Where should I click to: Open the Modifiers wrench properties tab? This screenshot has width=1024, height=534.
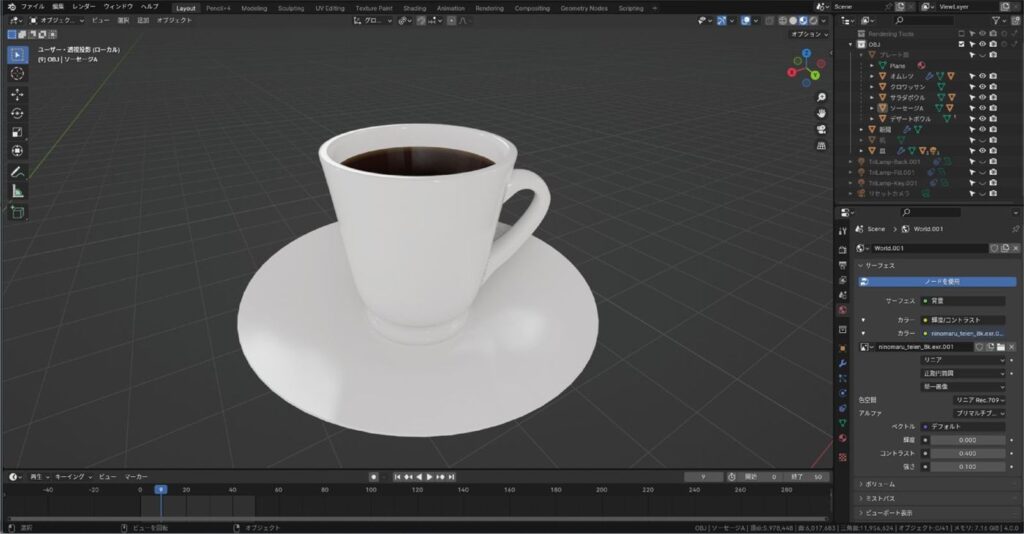(x=842, y=363)
